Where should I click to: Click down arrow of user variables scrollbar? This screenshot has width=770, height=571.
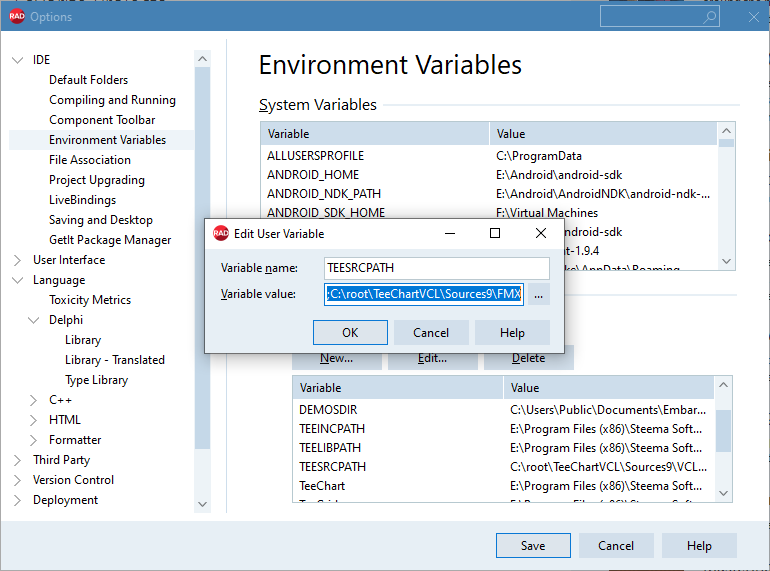tap(723, 493)
